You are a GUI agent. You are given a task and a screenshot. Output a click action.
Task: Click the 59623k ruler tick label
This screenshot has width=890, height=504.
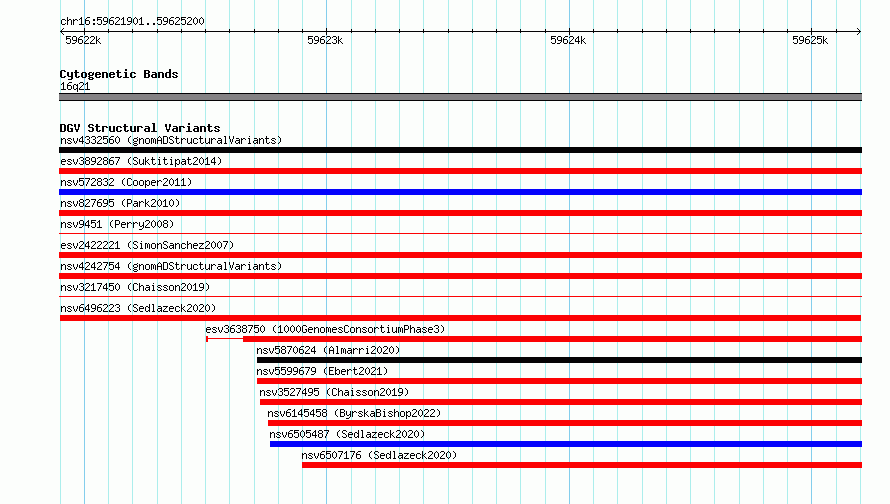[x=325, y=40]
